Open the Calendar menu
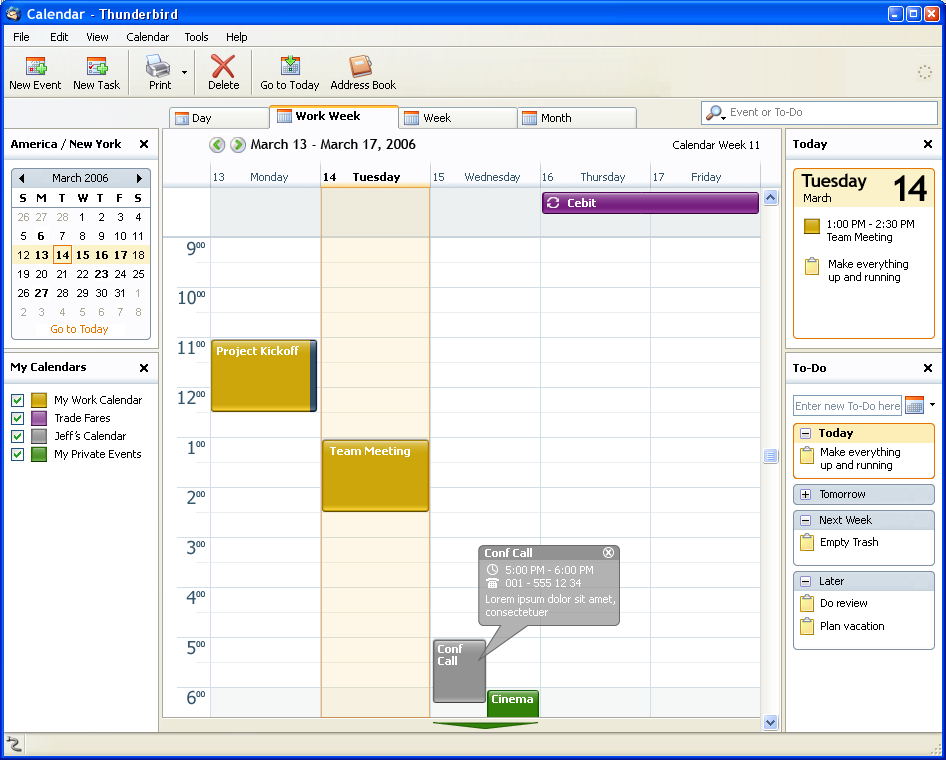Screen dimensions: 946x760 coord(147,37)
